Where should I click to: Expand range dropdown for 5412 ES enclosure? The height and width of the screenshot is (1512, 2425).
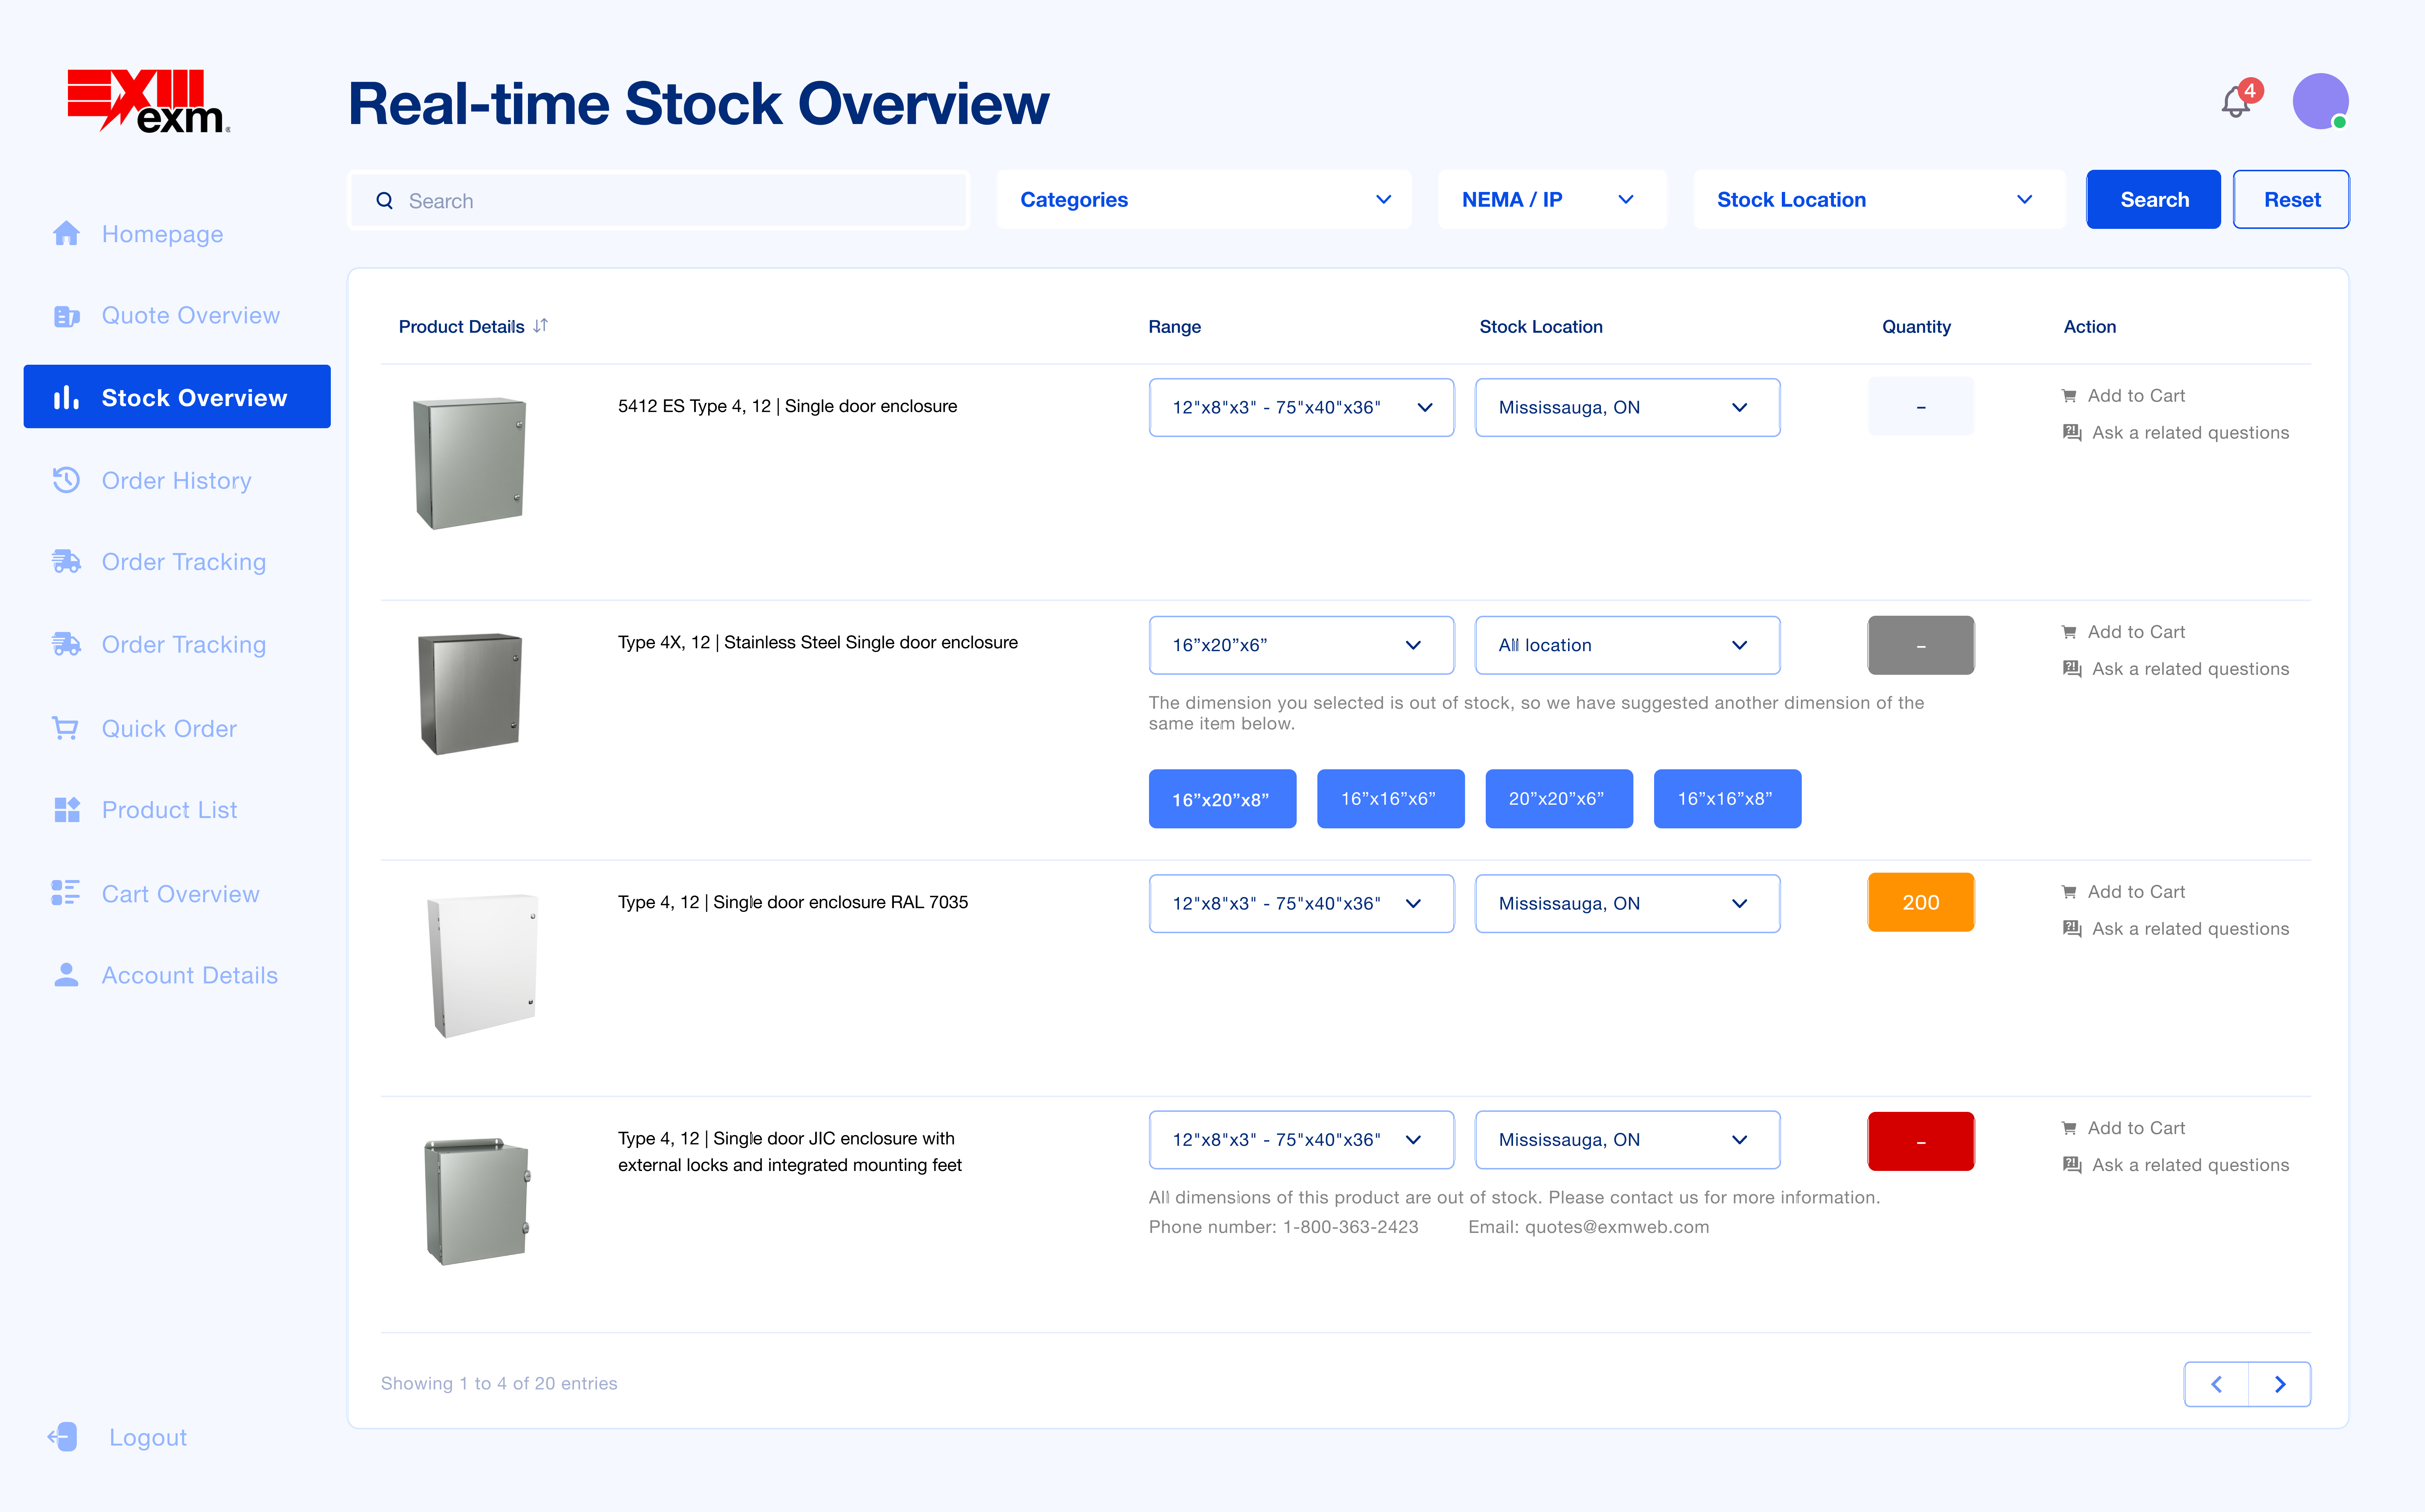(x=1301, y=407)
